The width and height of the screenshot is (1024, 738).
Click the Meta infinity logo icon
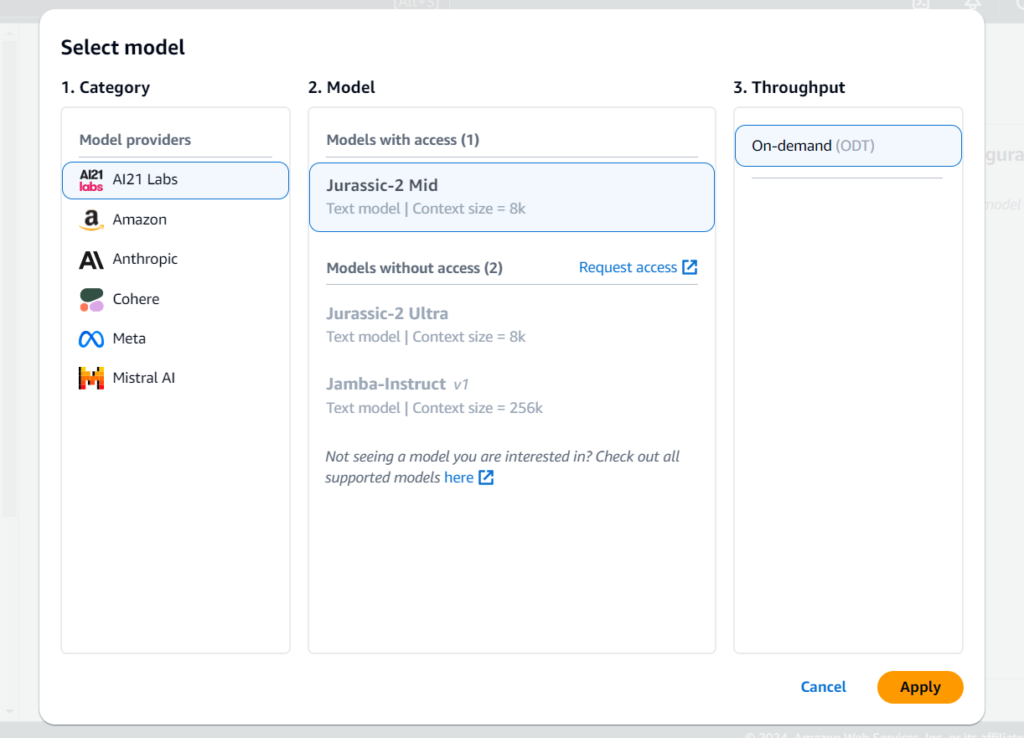click(x=90, y=338)
